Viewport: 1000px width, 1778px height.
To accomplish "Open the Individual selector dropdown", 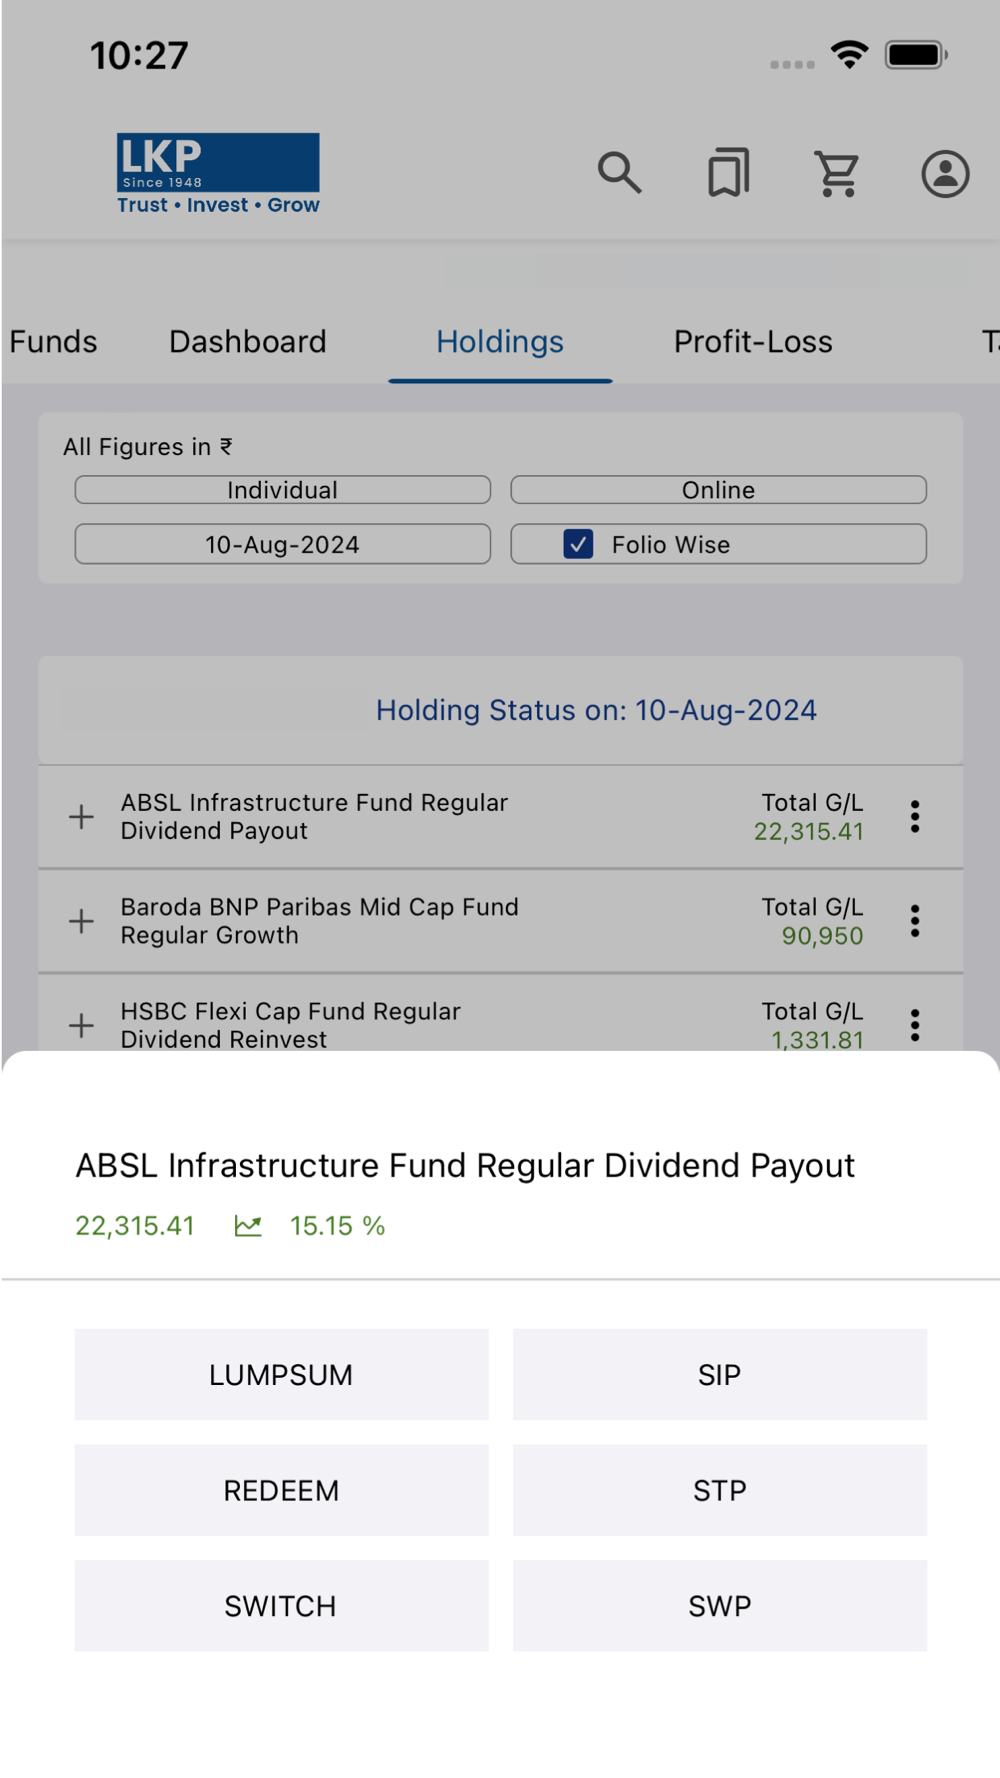I will tap(282, 490).
